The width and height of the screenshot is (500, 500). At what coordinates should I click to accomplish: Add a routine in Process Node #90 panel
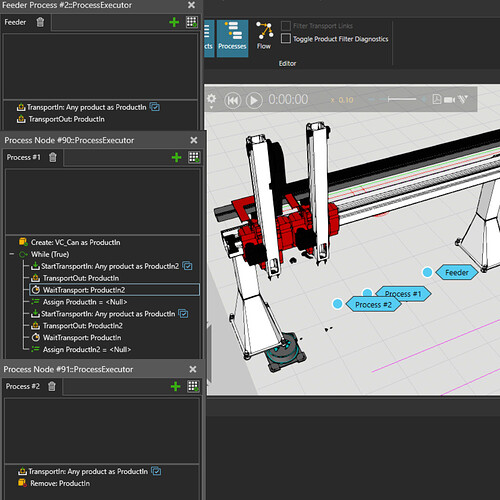click(x=176, y=157)
